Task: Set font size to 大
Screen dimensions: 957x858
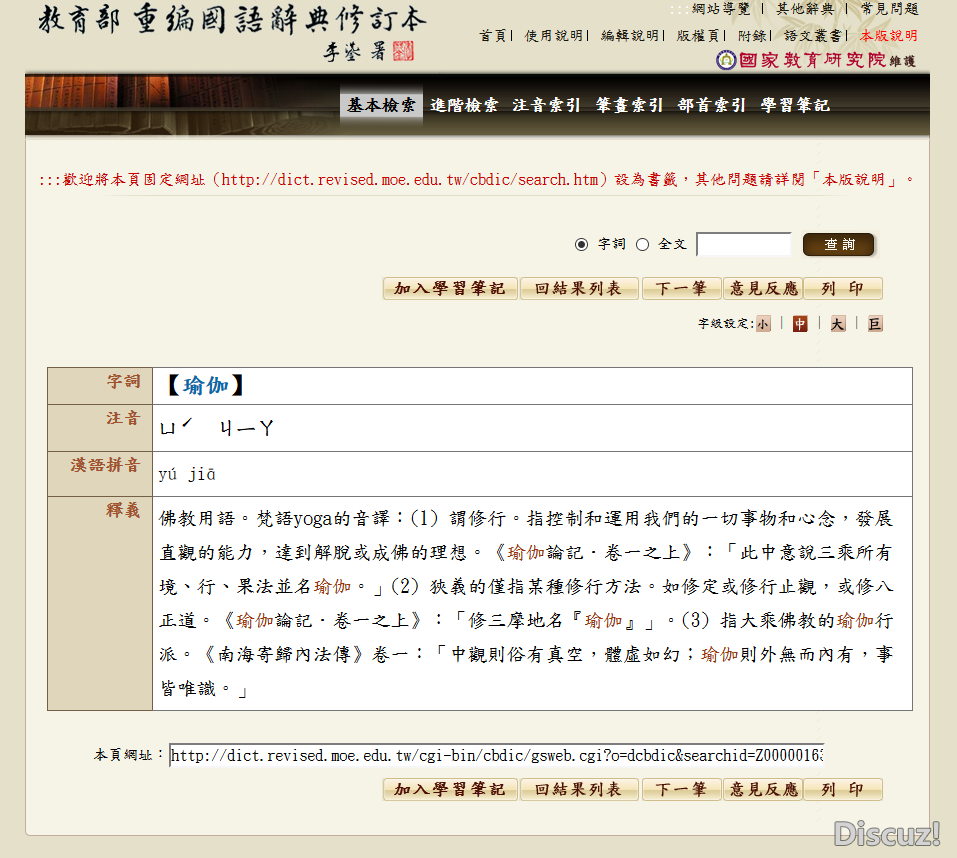Action: [836, 324]
